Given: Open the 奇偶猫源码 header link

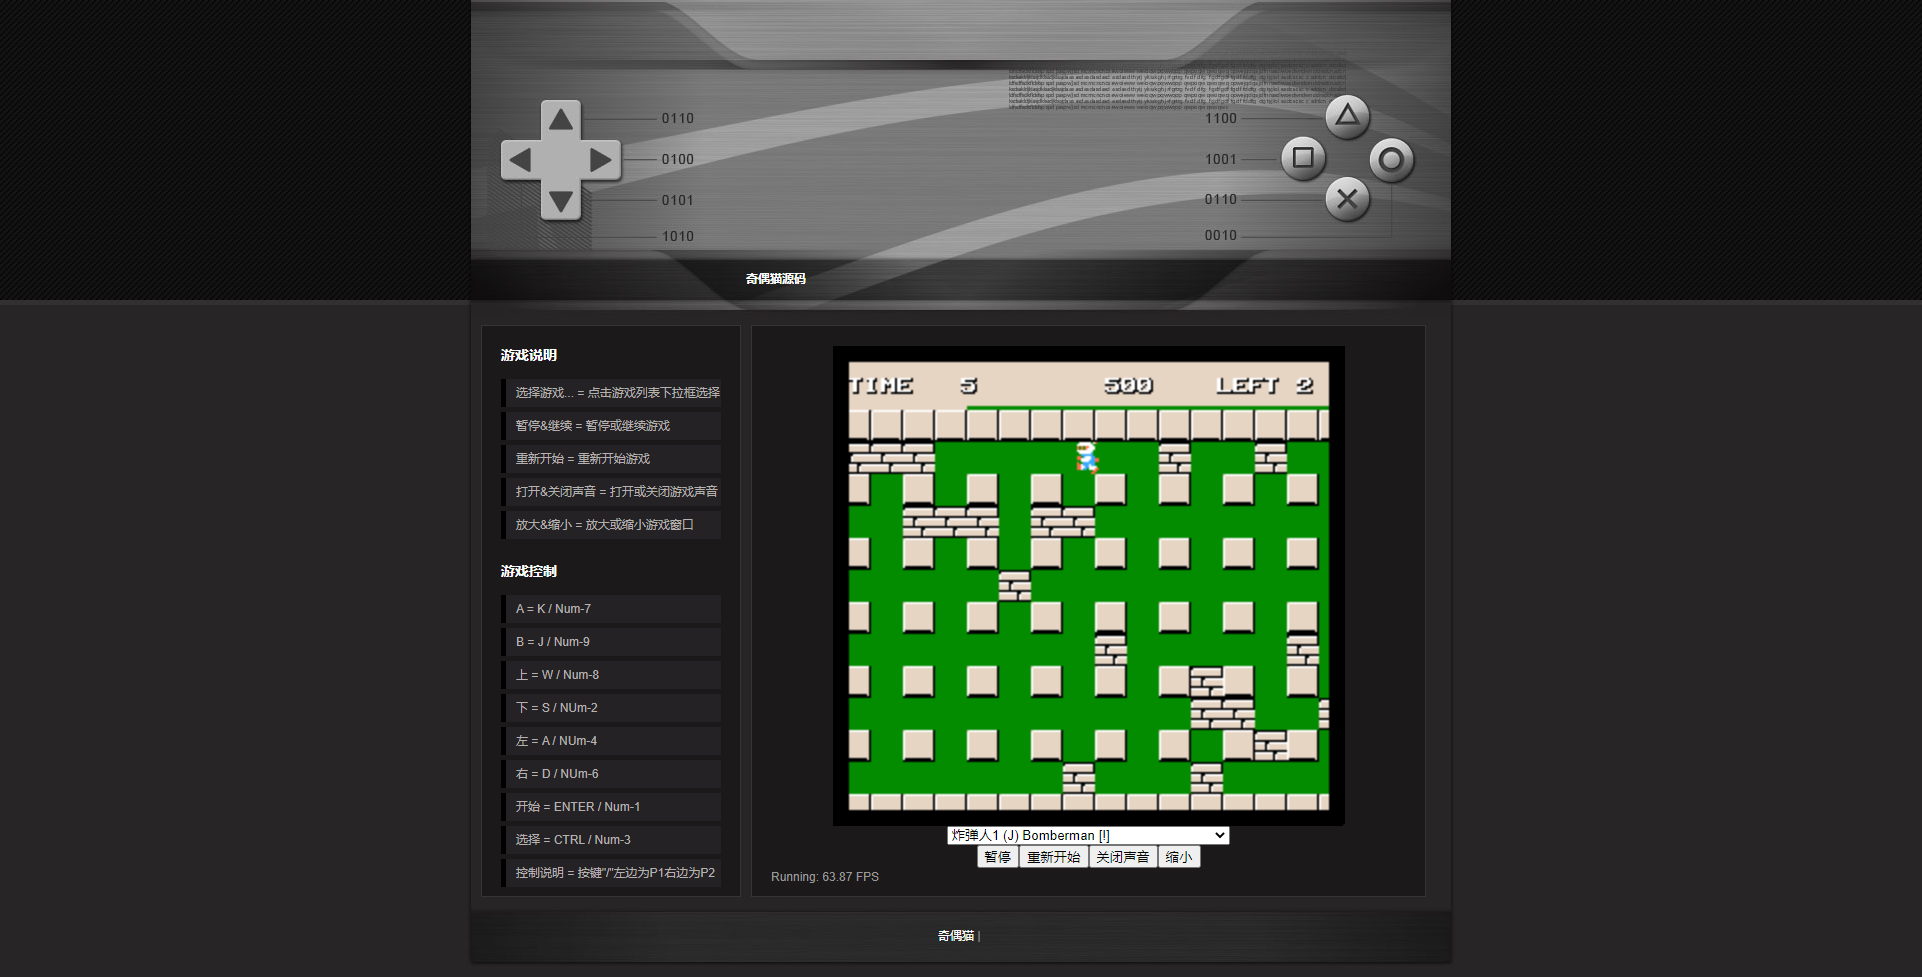Looking at the screenshot, I should (x=775, y=279).
